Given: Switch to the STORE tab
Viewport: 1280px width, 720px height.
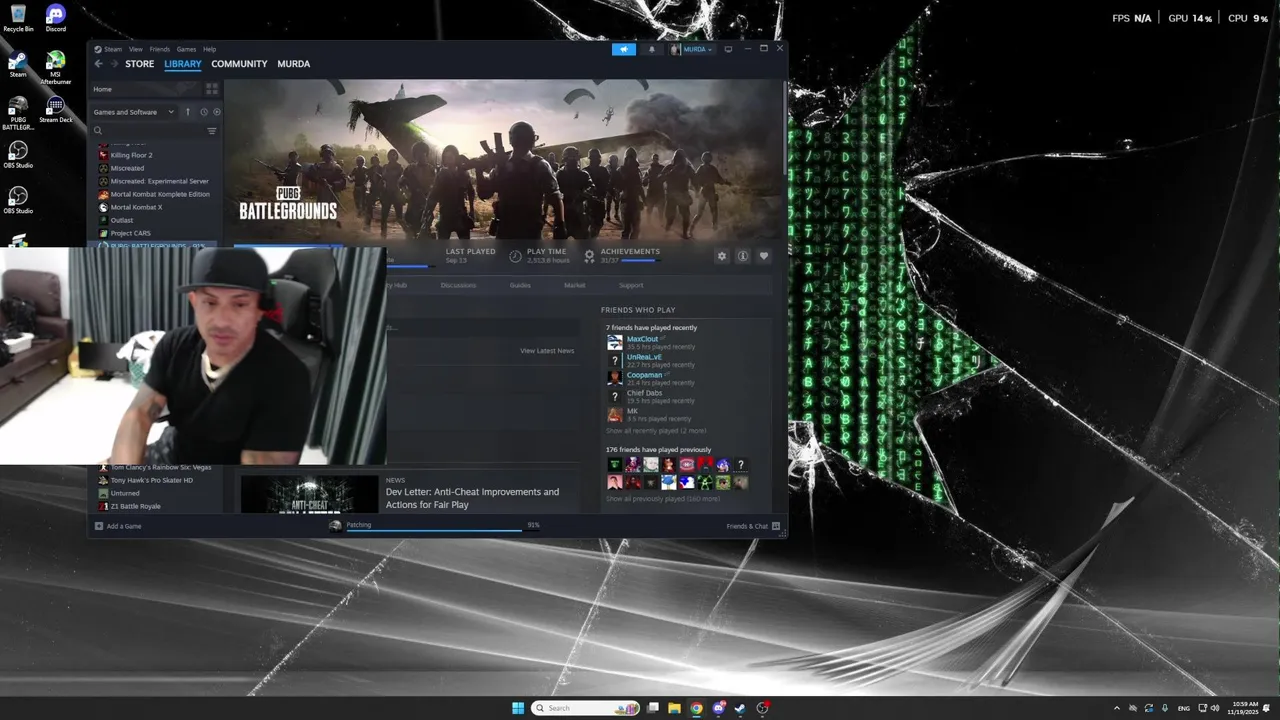Looking at the screenshot, I should click(x=140, y=64).
